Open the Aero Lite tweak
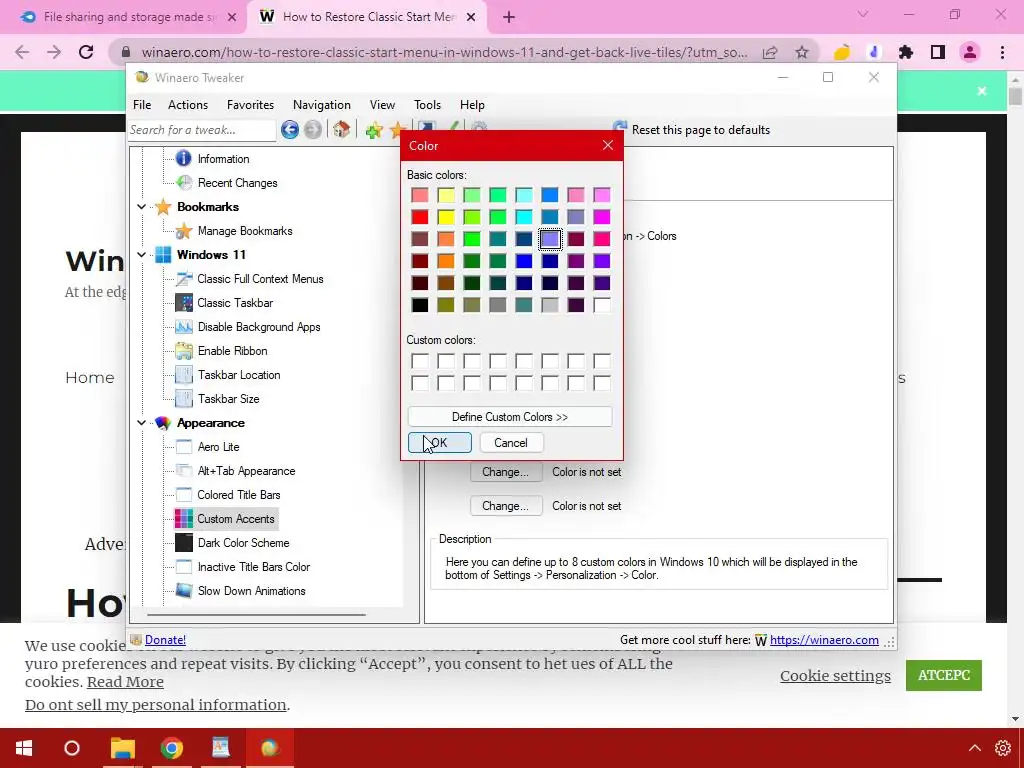 (x=219, y=447)
